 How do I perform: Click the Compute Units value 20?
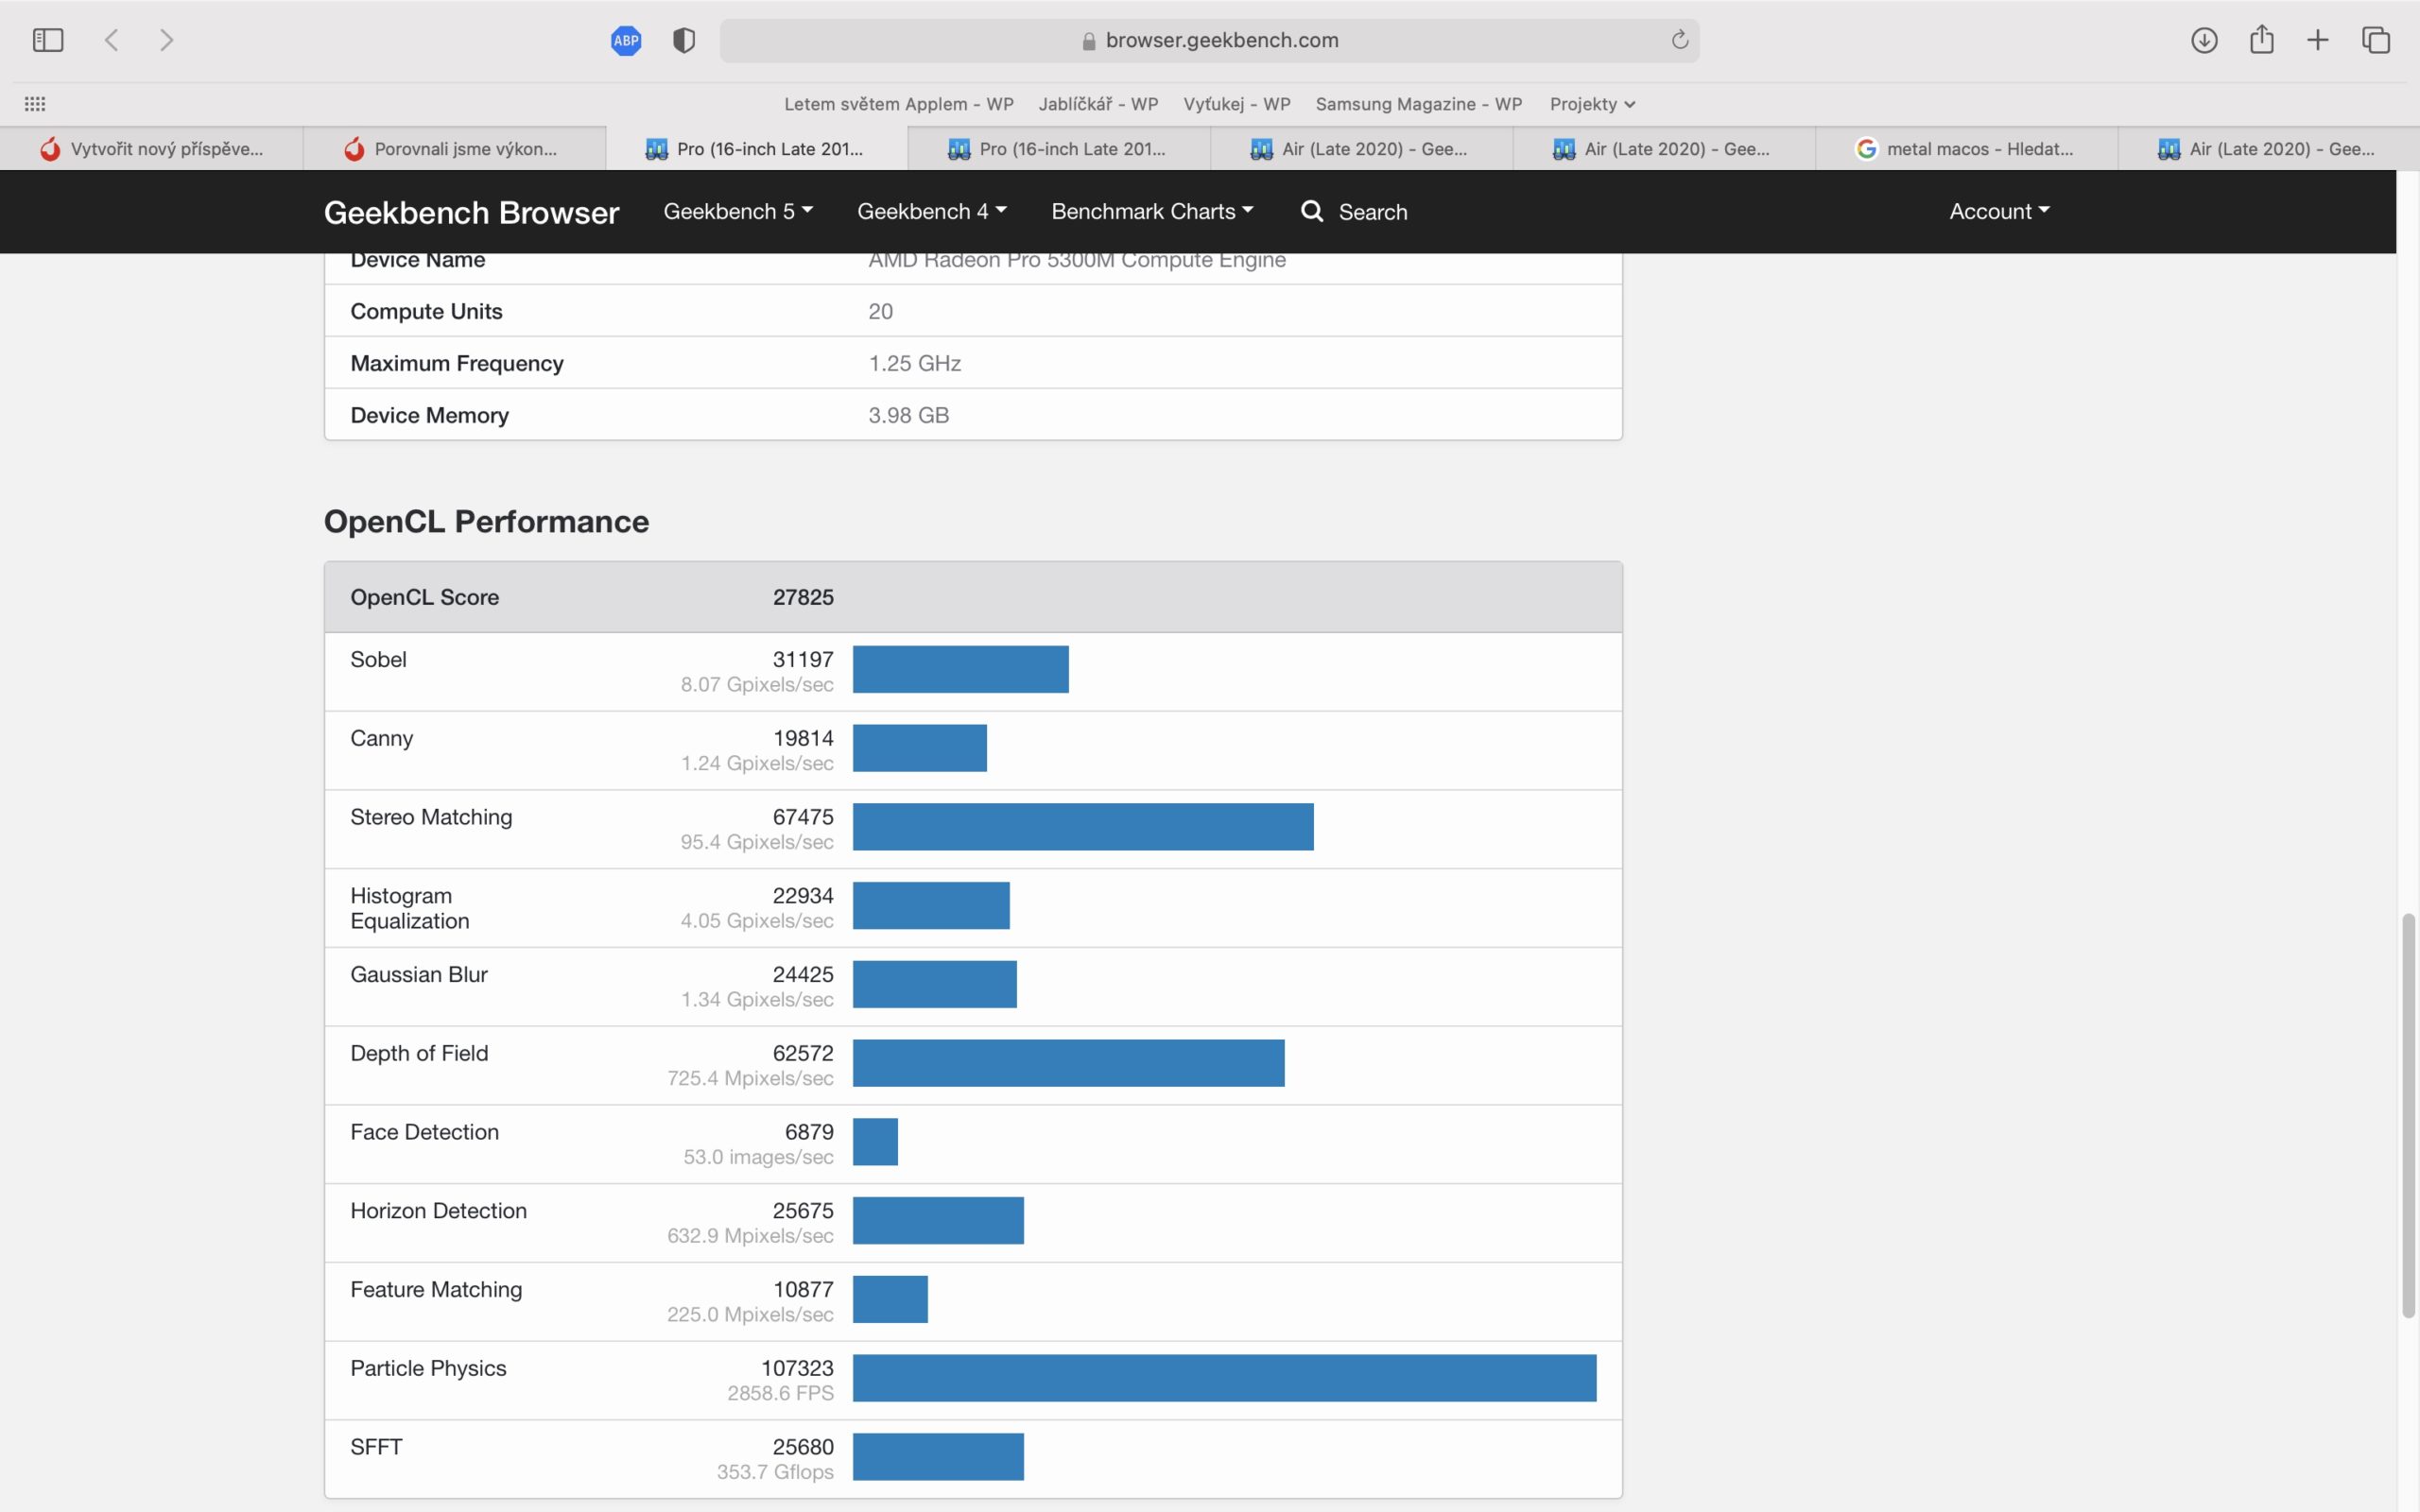[880, 311]
